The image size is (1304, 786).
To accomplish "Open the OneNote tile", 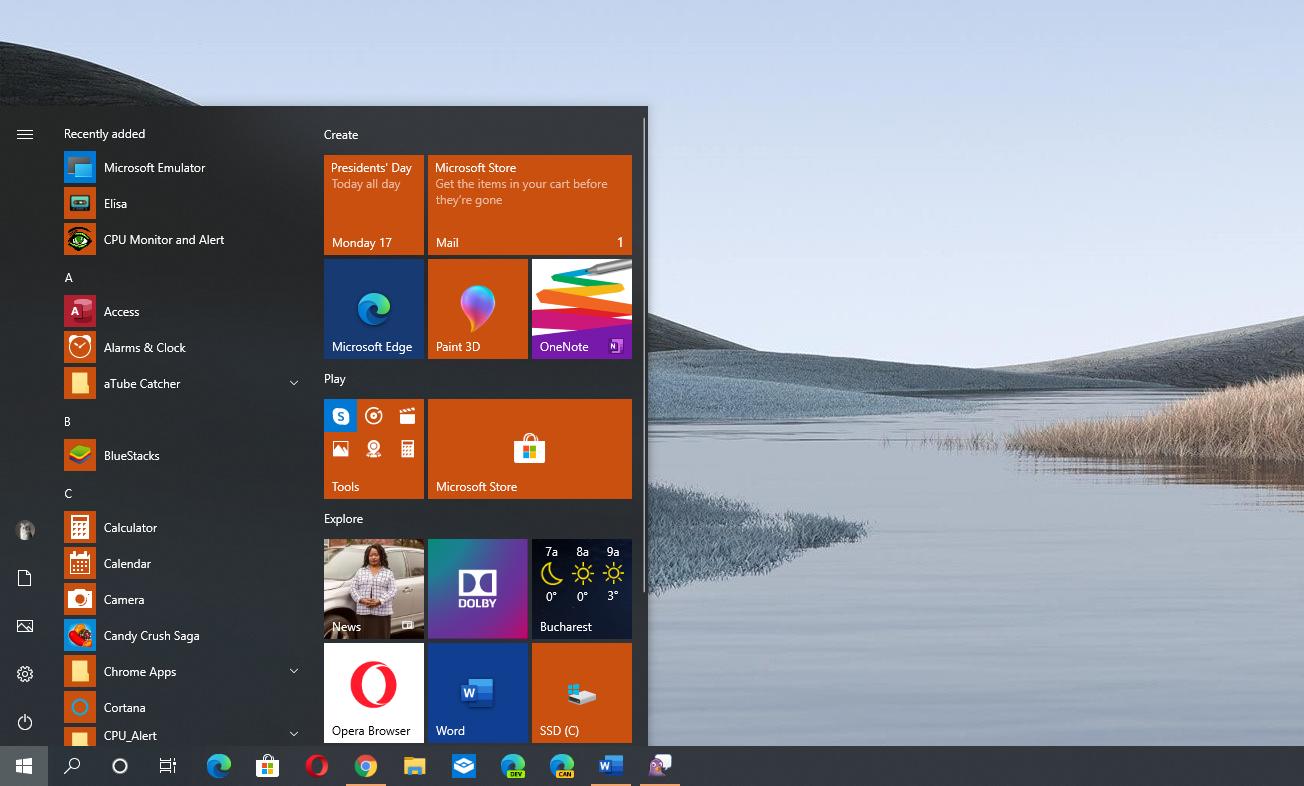I will 582,309.
